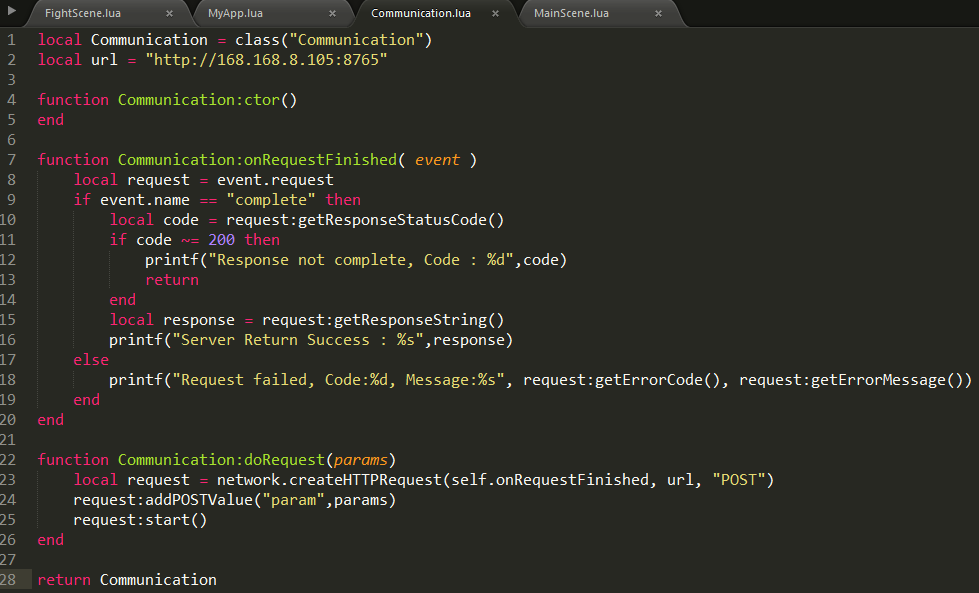Click the "Communication:ctor" function name
The width and height of the screenshot is (979, 593).
pos(199,100)
